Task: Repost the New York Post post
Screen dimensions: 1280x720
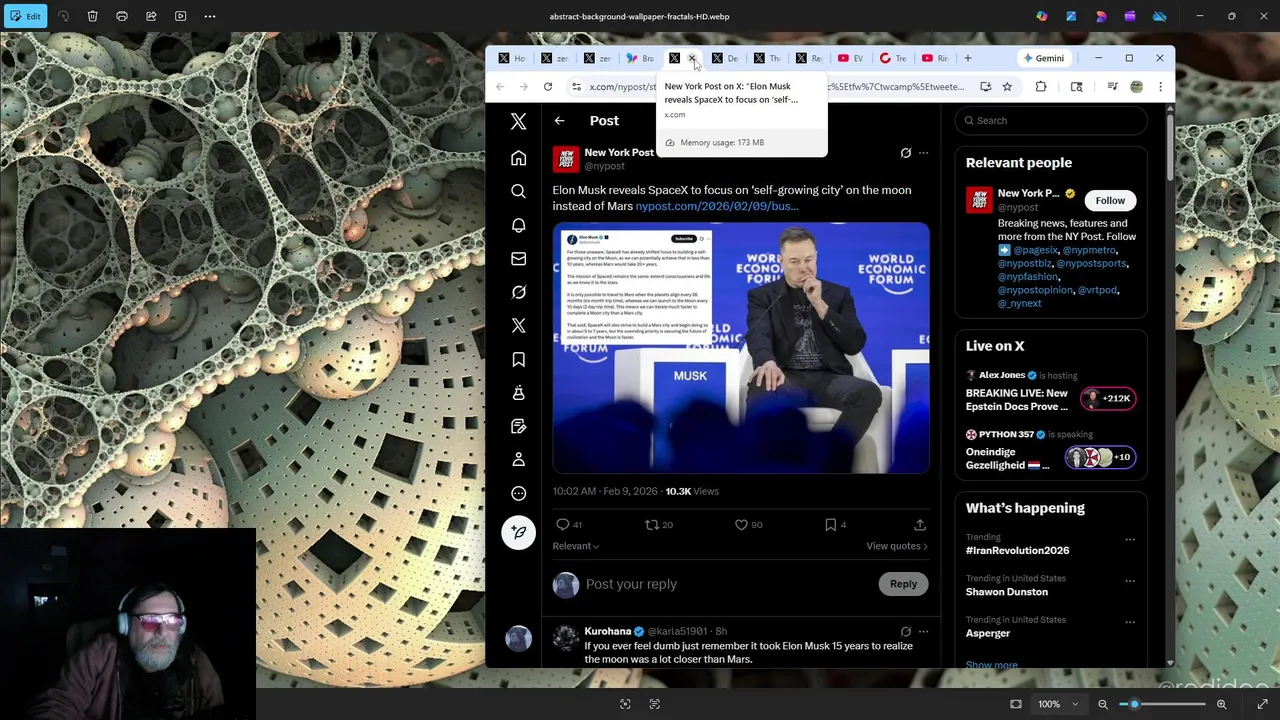Action: 651,524
